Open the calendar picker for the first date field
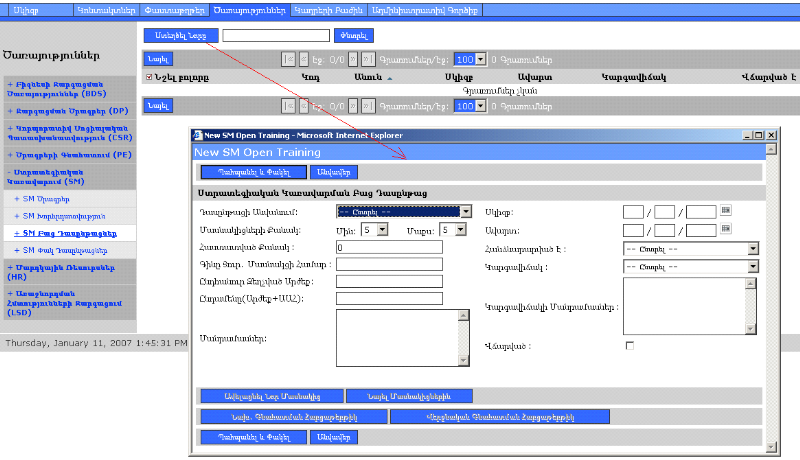Screen dimensions: 800x460 tap(726, 211)
